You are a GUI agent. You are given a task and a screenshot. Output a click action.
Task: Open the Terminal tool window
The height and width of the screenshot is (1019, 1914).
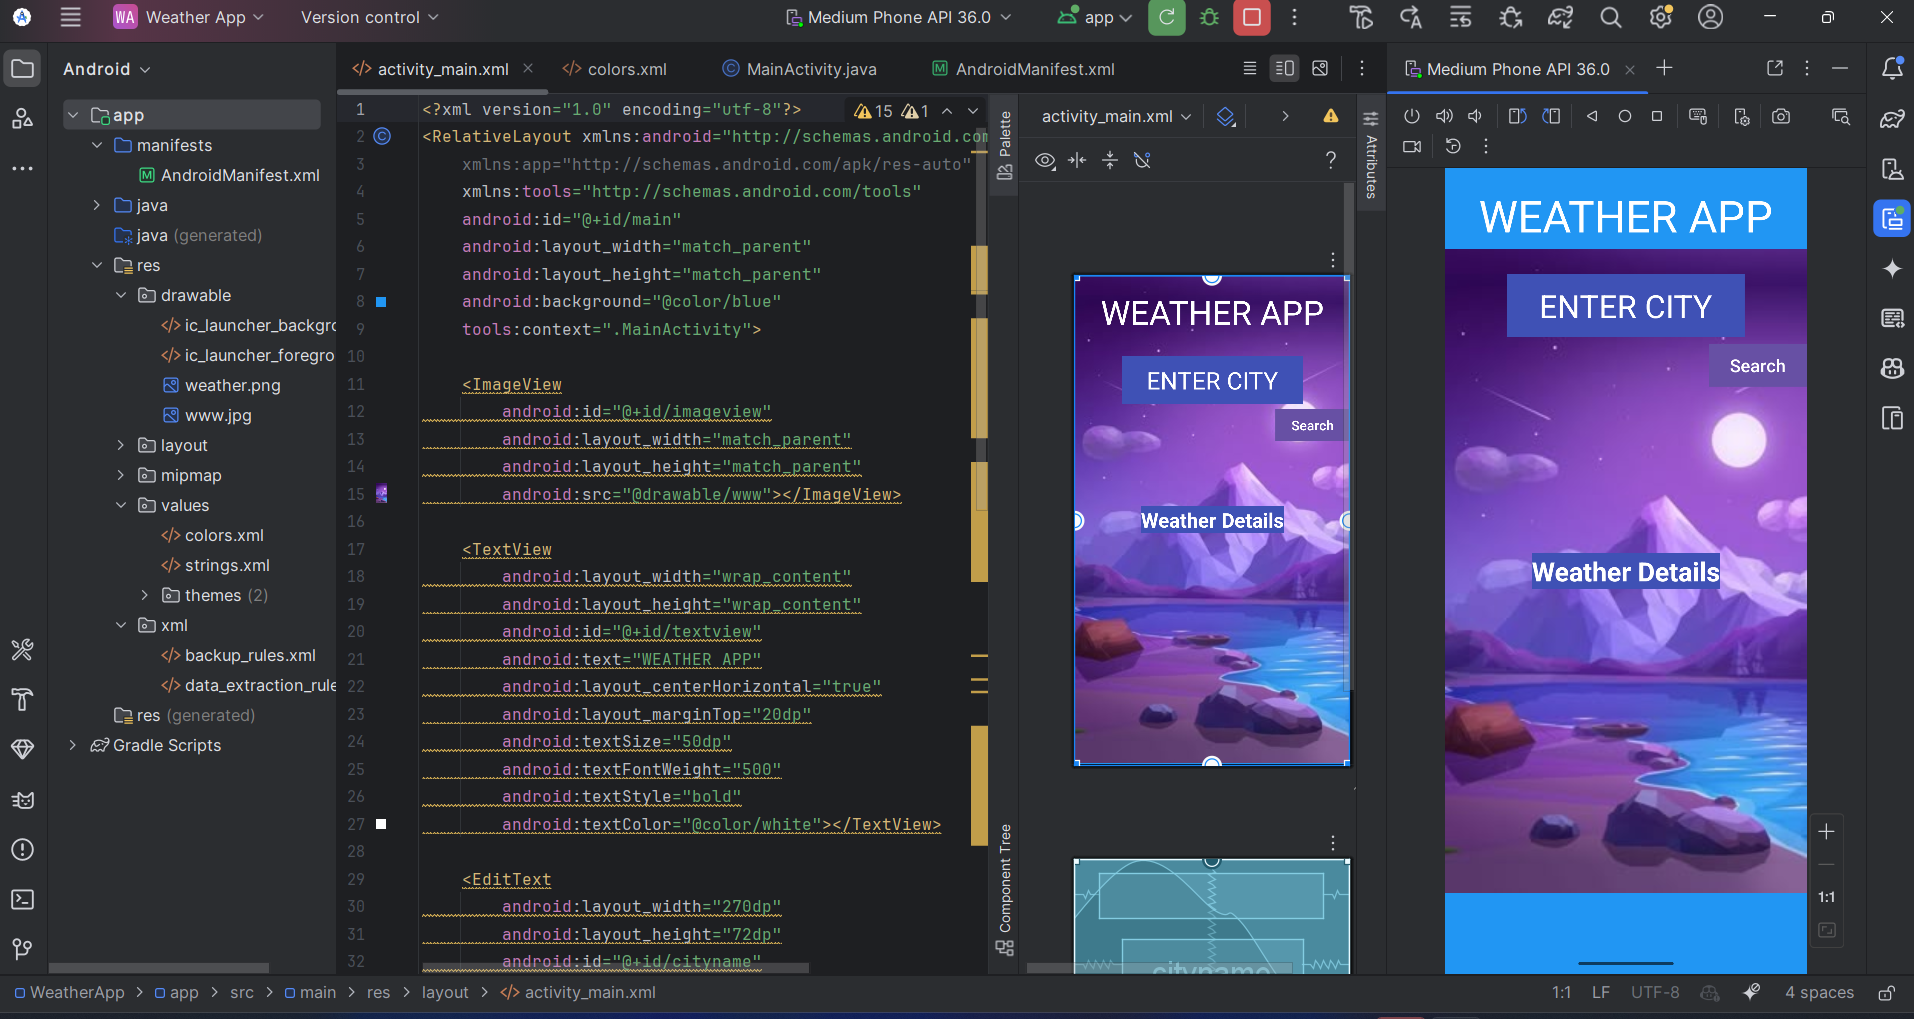[22, 899]
